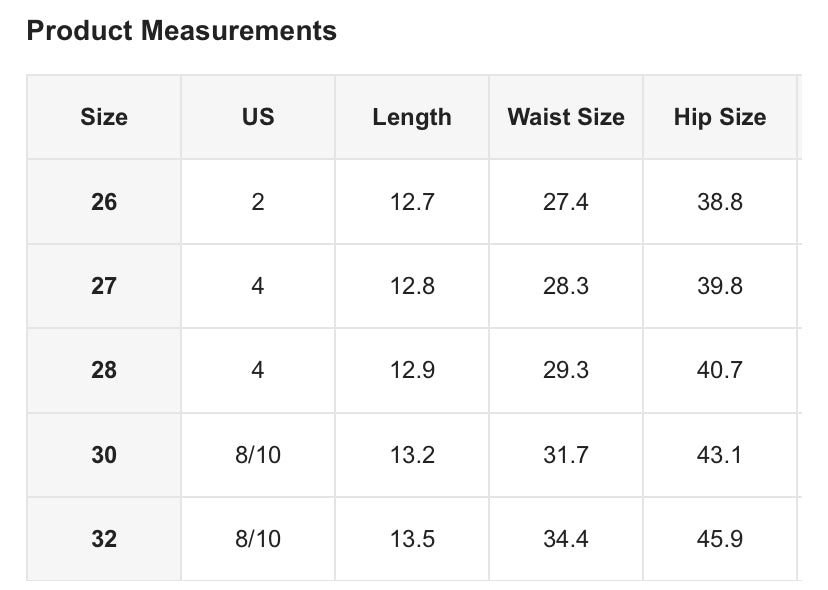
Task: Select the size 28 row label
Action: point(104,370)
